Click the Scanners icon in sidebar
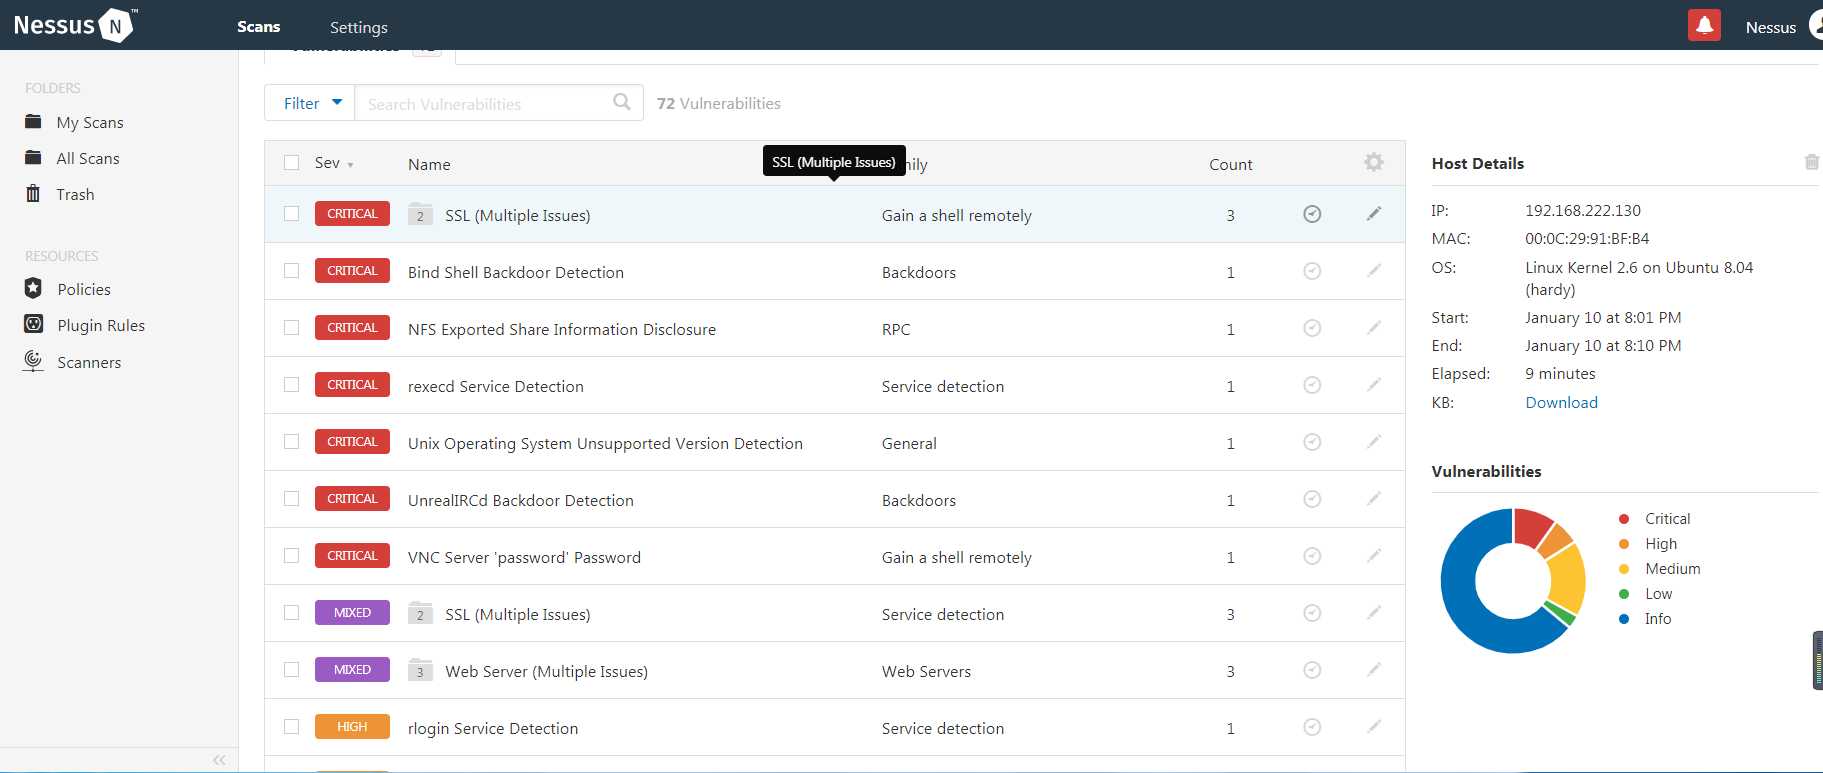This screenshot has height=773, width=1823. click(x=33, y=361)
